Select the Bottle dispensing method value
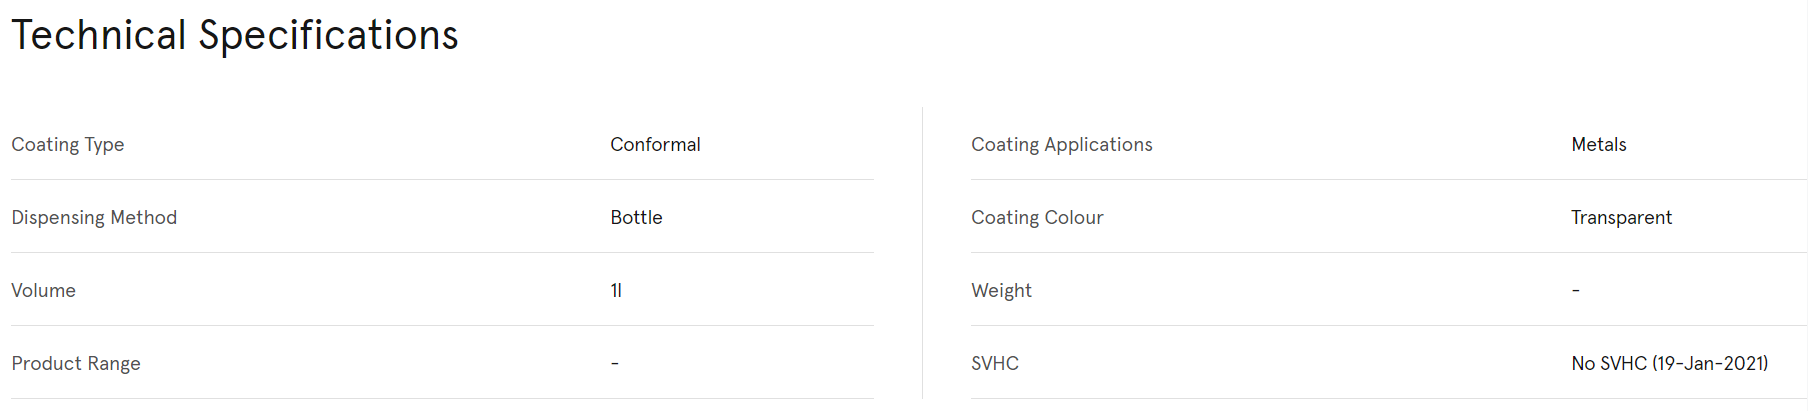The width and height of the screenshot is (1808, 411). [636, 218]
